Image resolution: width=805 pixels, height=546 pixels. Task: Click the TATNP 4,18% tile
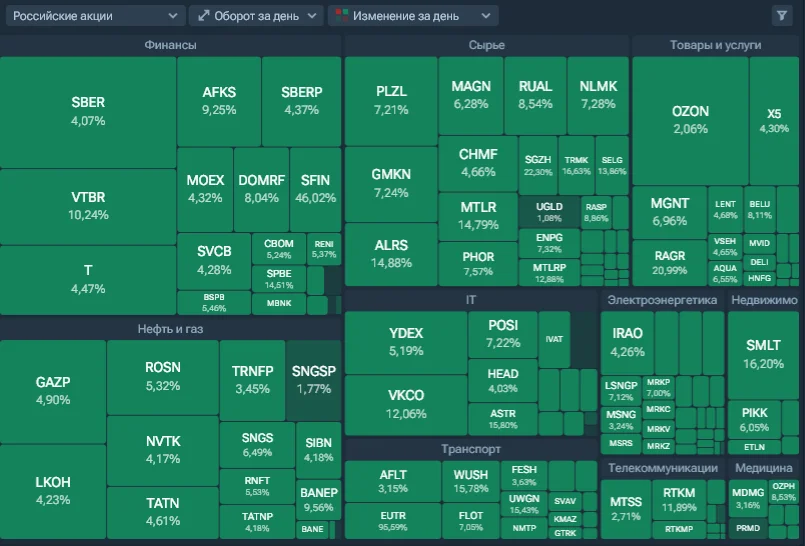tap(257, 522)
